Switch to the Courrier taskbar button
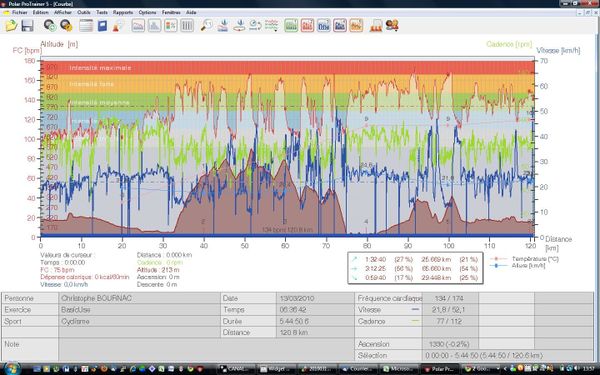The width and height of the screenshot is (600, 375). click(358, 369)
